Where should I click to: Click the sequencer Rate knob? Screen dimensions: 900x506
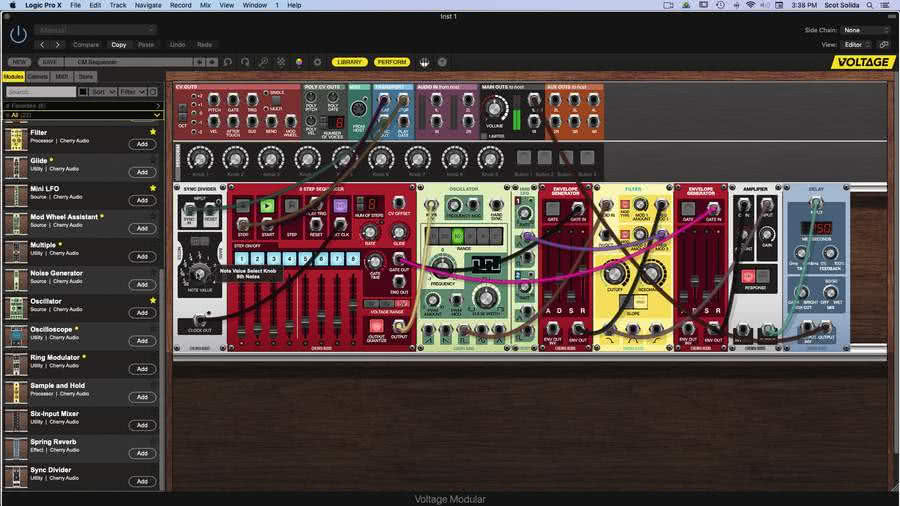pos(370,232)
